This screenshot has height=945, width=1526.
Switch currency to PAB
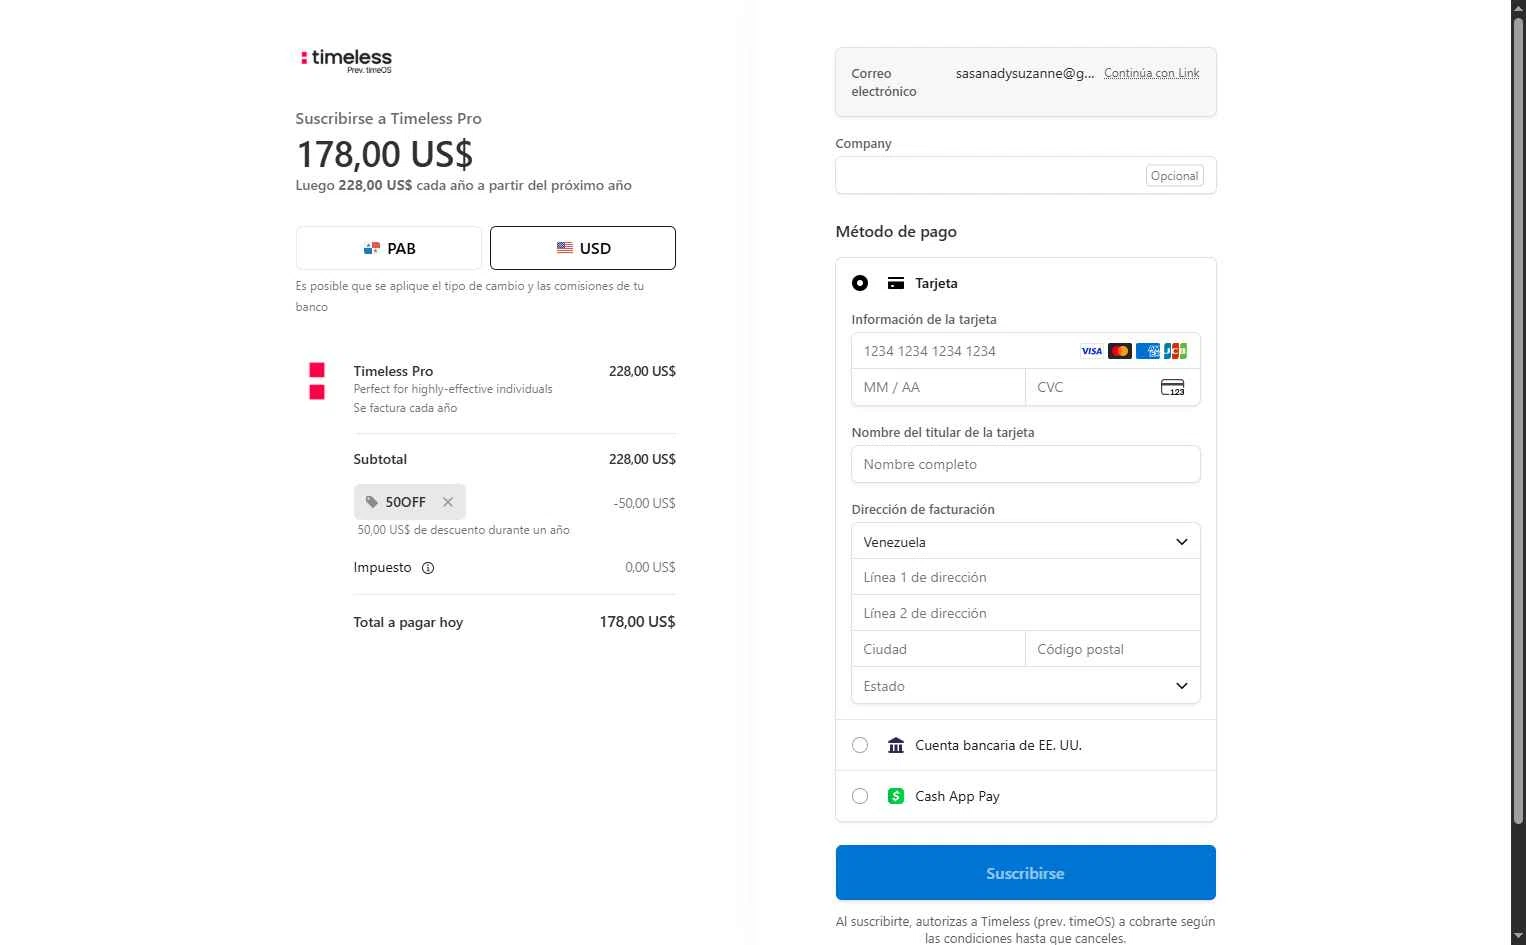click(389, 248)
